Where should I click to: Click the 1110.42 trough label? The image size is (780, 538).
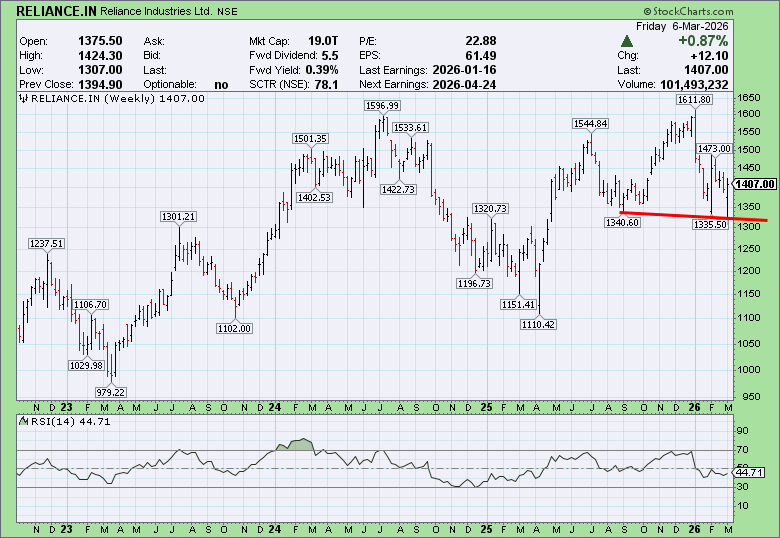(x=538, y=325)
